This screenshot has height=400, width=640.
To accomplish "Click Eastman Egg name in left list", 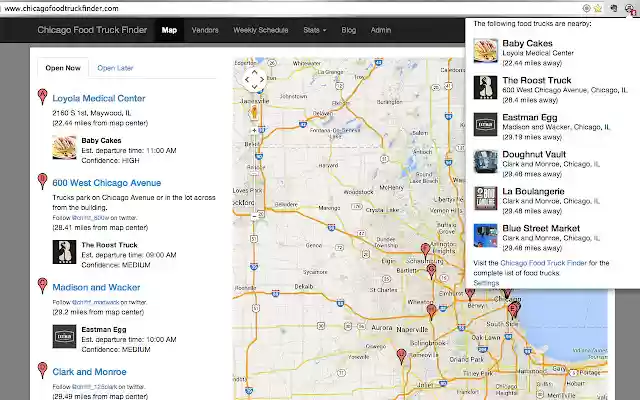I will (x=104, y=329).
